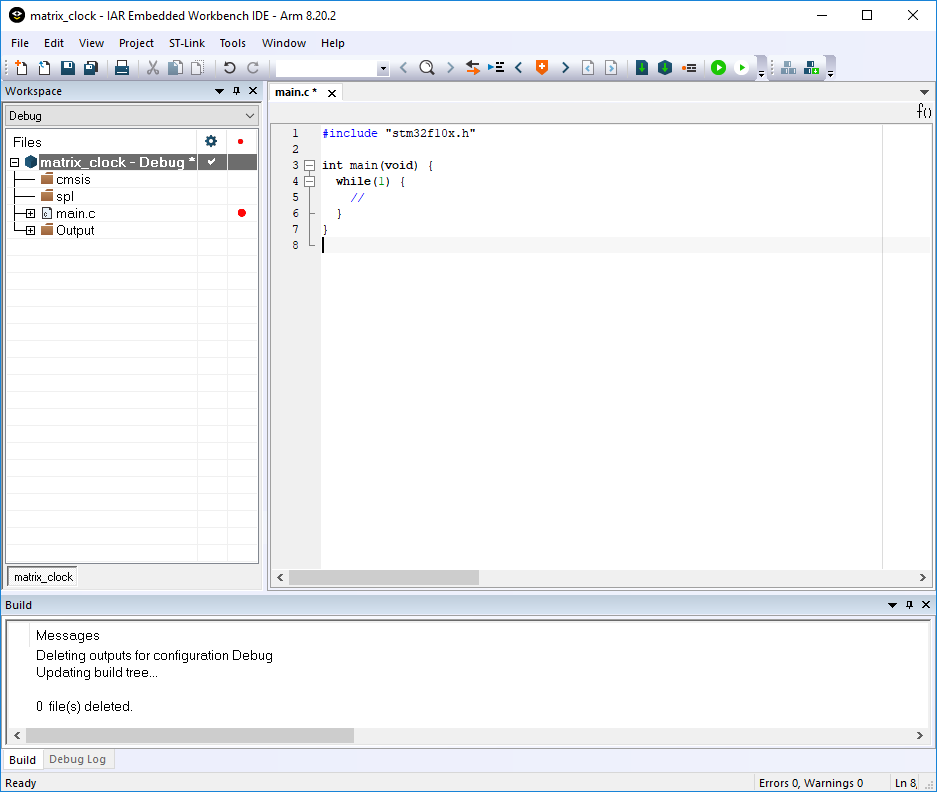Toggle checkmark on matrix_clock - Debug row
The height and width of the screenshot is (792, 937).
(x=212, y=161)
